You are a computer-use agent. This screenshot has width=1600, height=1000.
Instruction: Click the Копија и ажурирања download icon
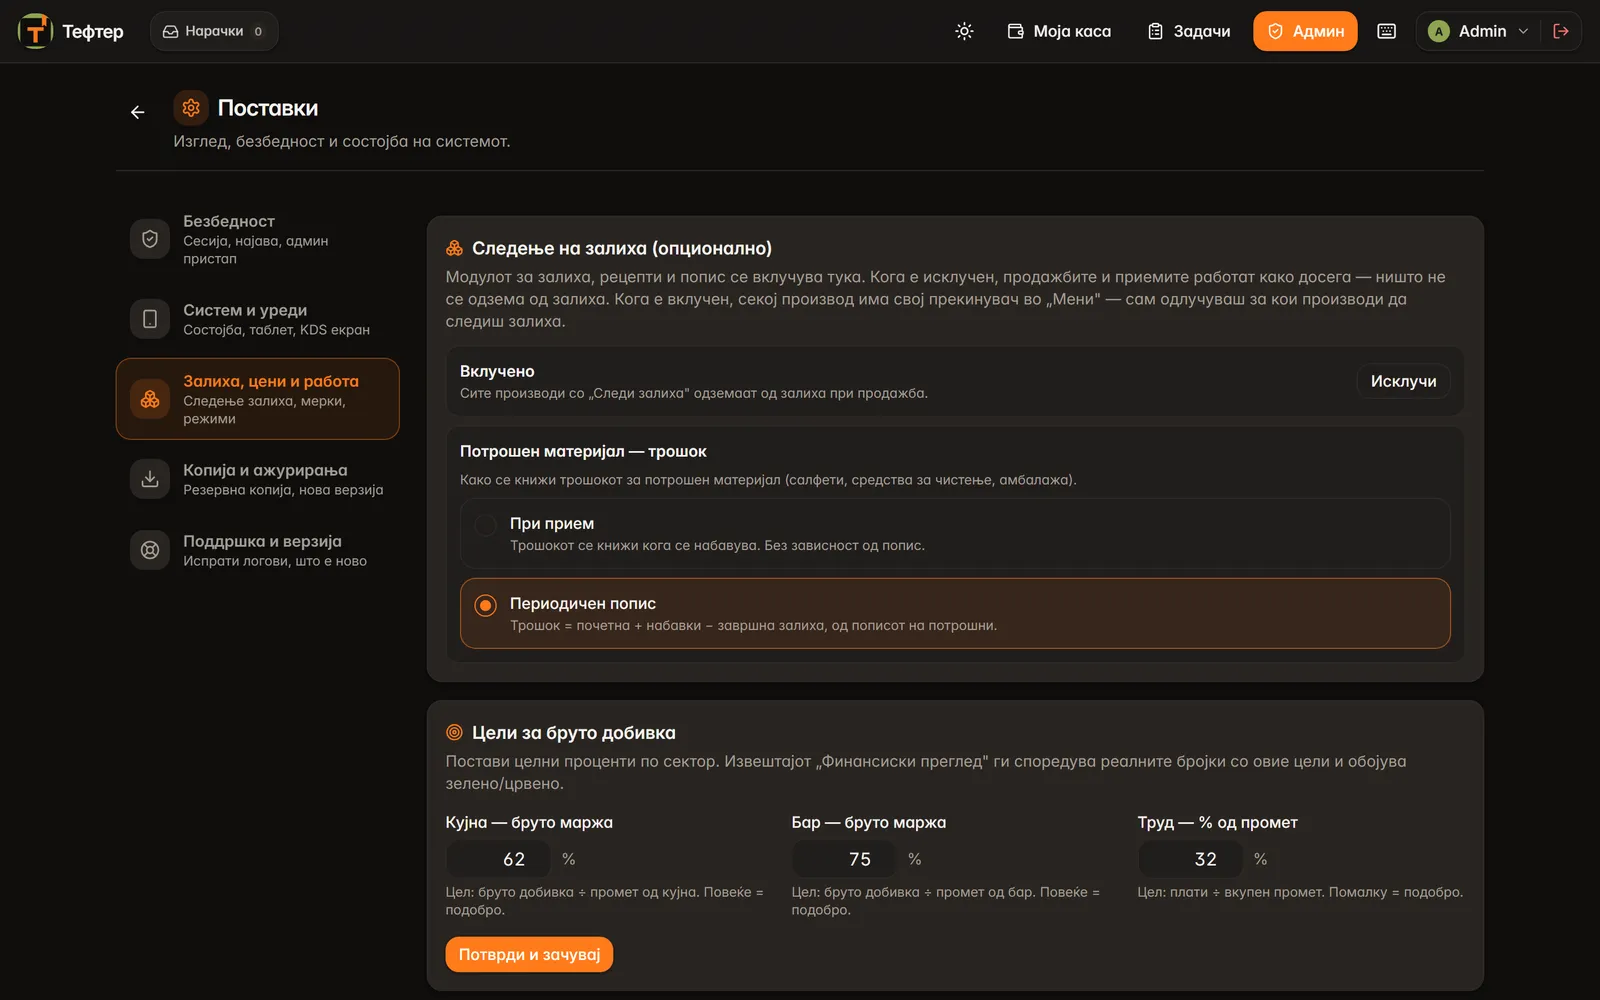pos(150,479)
